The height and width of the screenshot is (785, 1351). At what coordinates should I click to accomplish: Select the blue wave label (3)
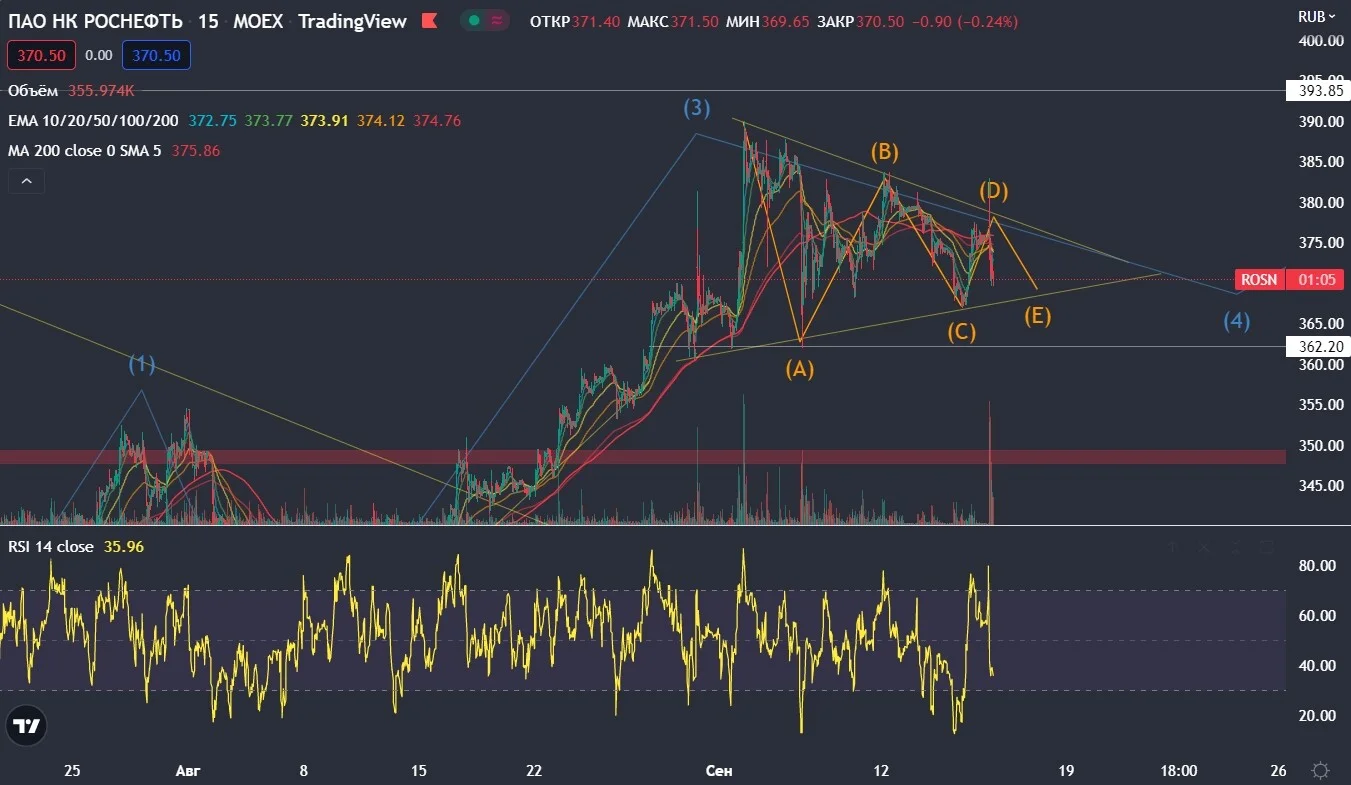pos(697,108)
